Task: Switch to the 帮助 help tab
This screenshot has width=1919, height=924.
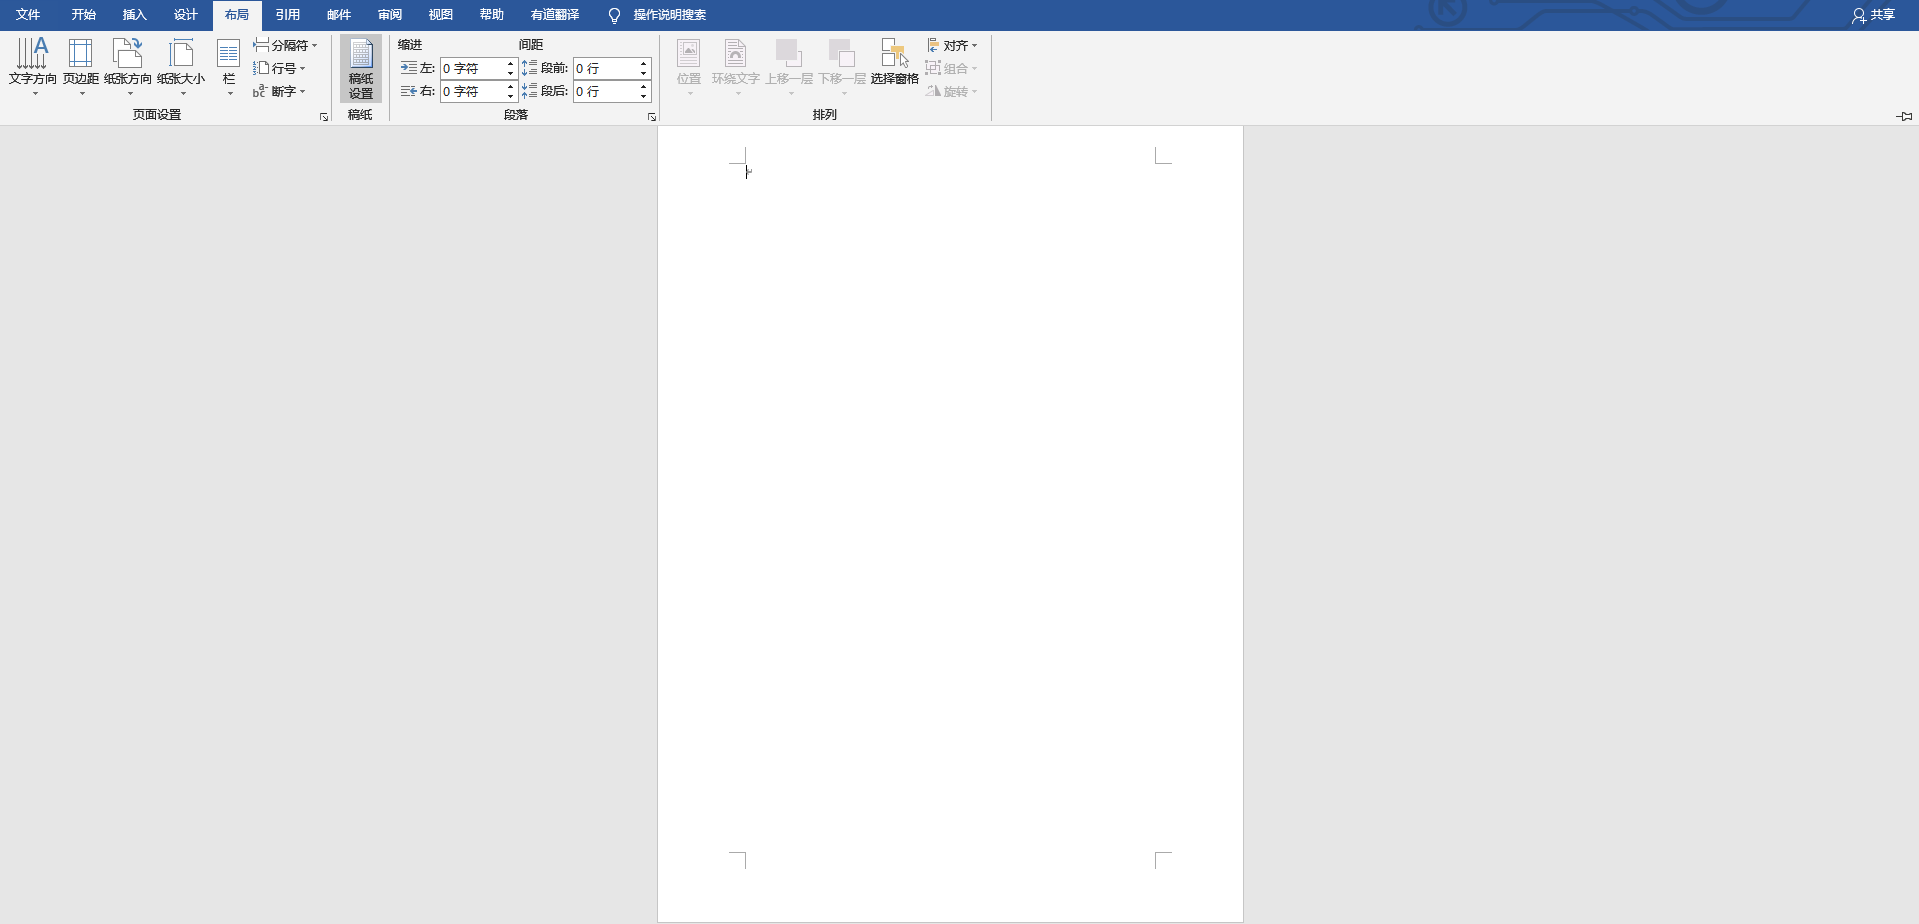Action: [x=492, y=15]
